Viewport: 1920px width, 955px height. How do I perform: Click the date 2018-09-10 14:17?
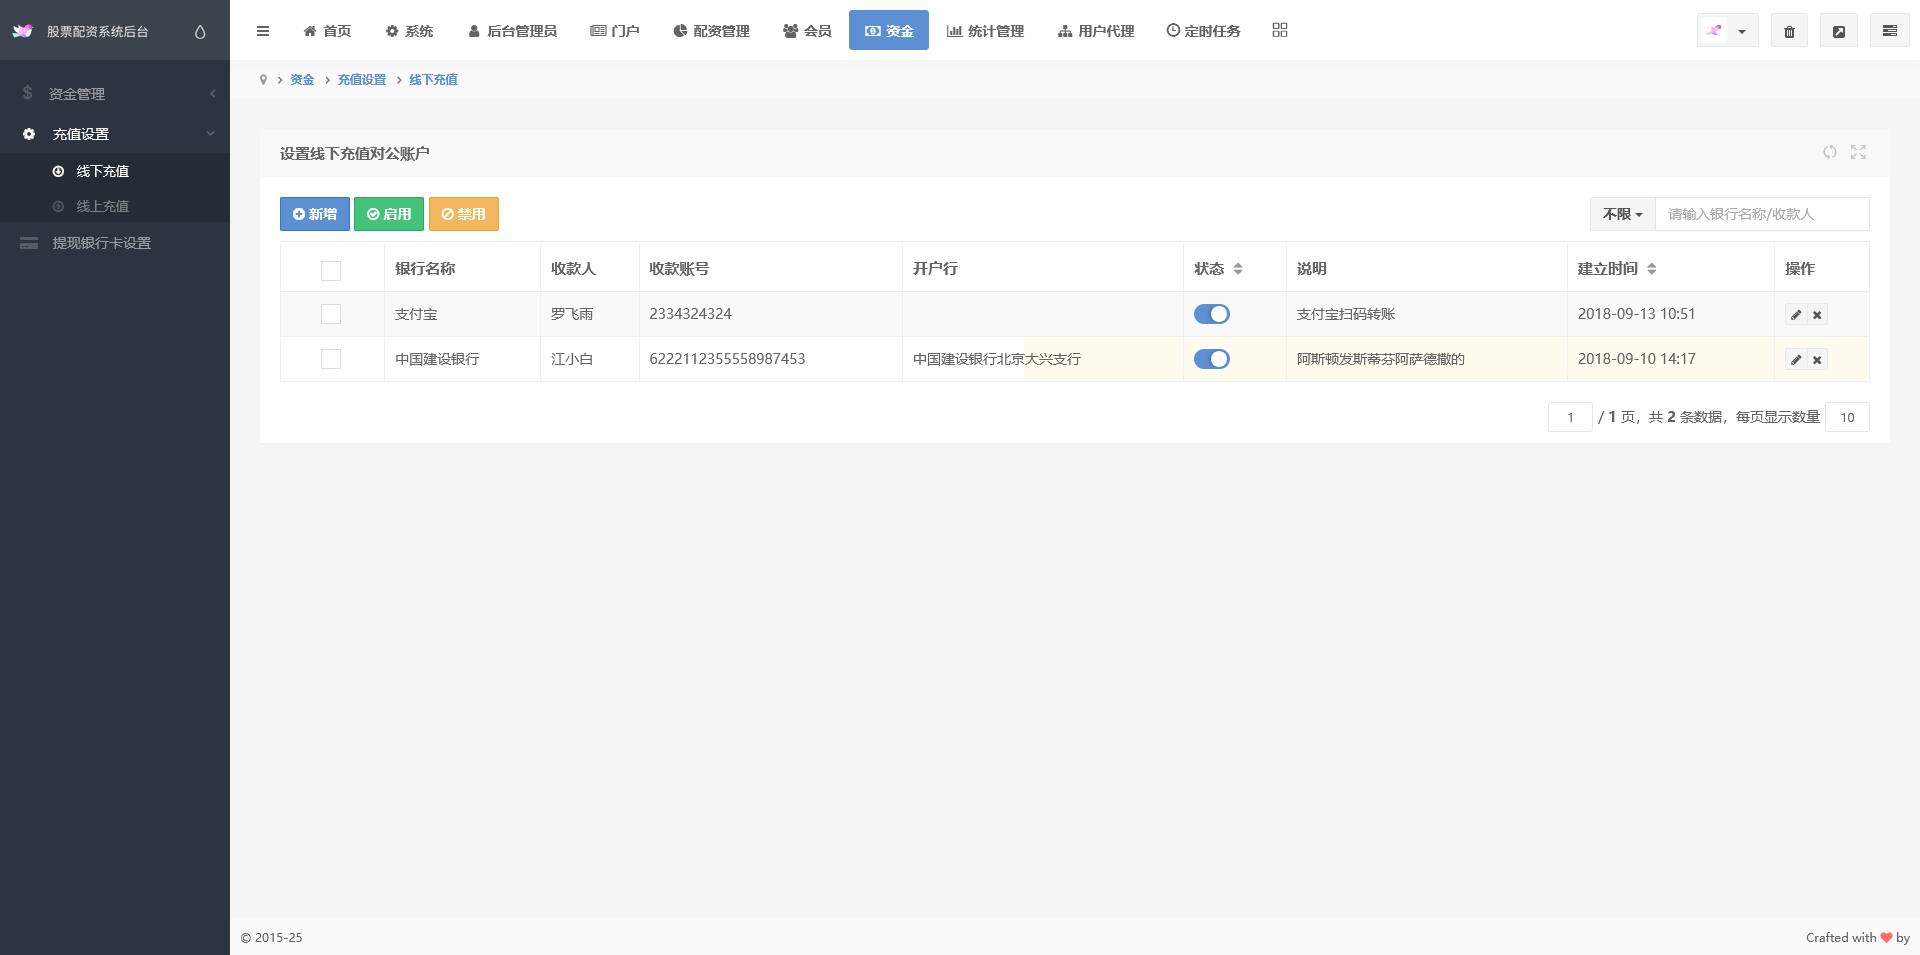pos(1636,359)
